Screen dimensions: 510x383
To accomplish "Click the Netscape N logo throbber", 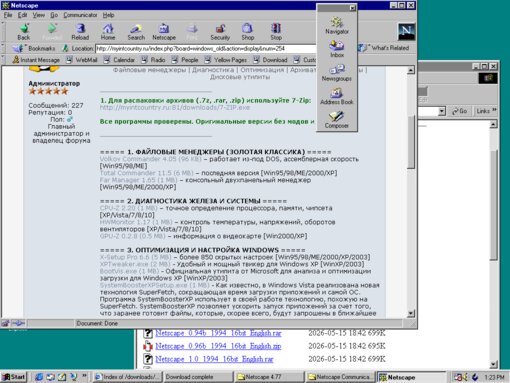I will 406,32.
